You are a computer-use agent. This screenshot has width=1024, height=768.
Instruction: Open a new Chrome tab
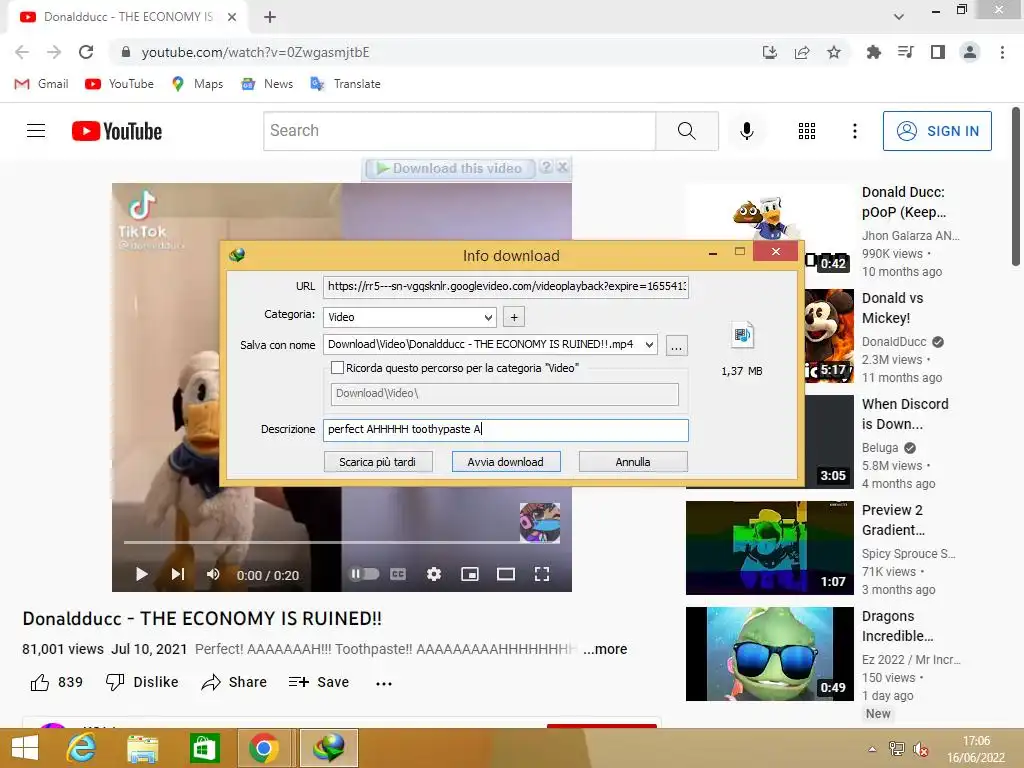270,17
